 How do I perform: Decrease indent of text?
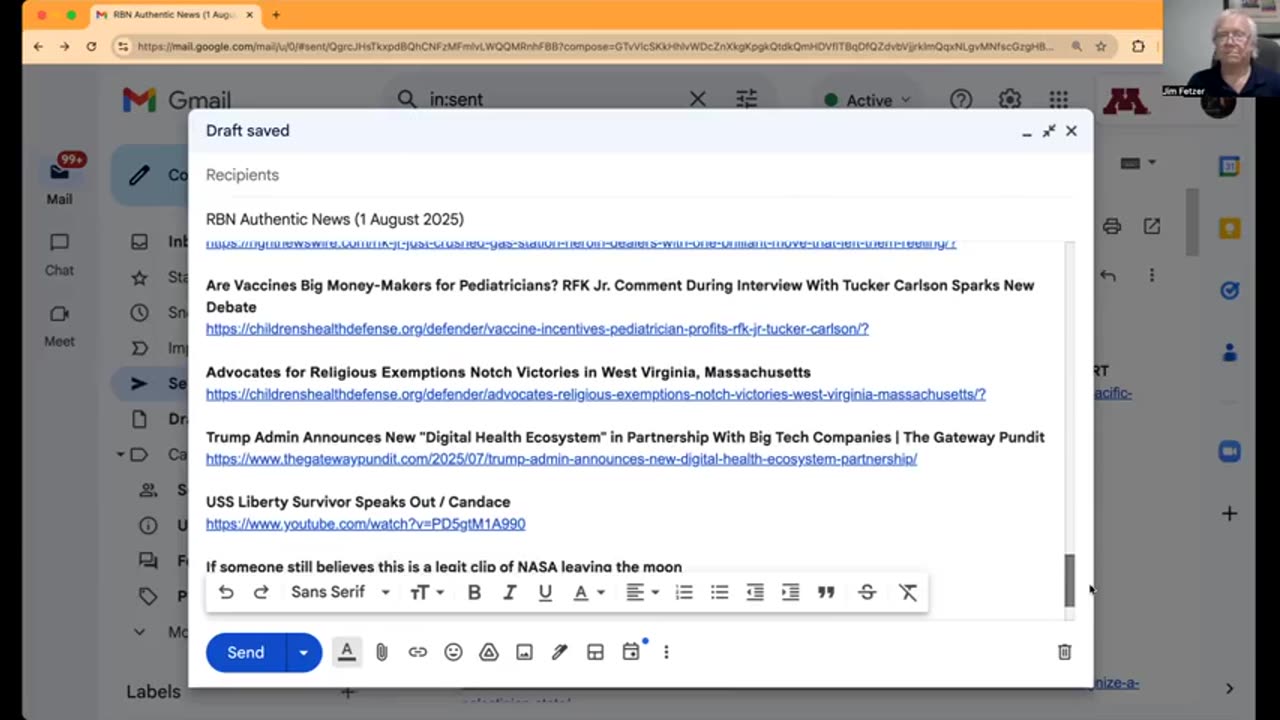click(x=755, y=592)
